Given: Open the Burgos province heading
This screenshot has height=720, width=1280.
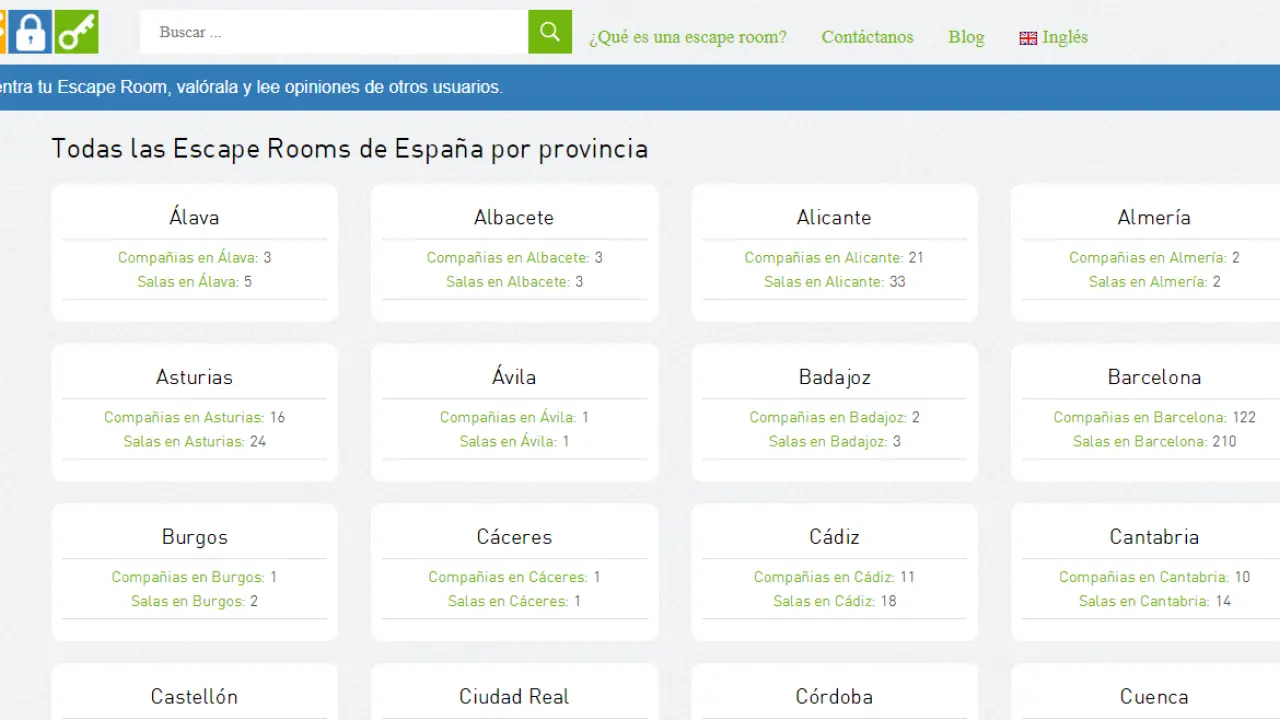Looking at the screenshot, I should 194,537.
